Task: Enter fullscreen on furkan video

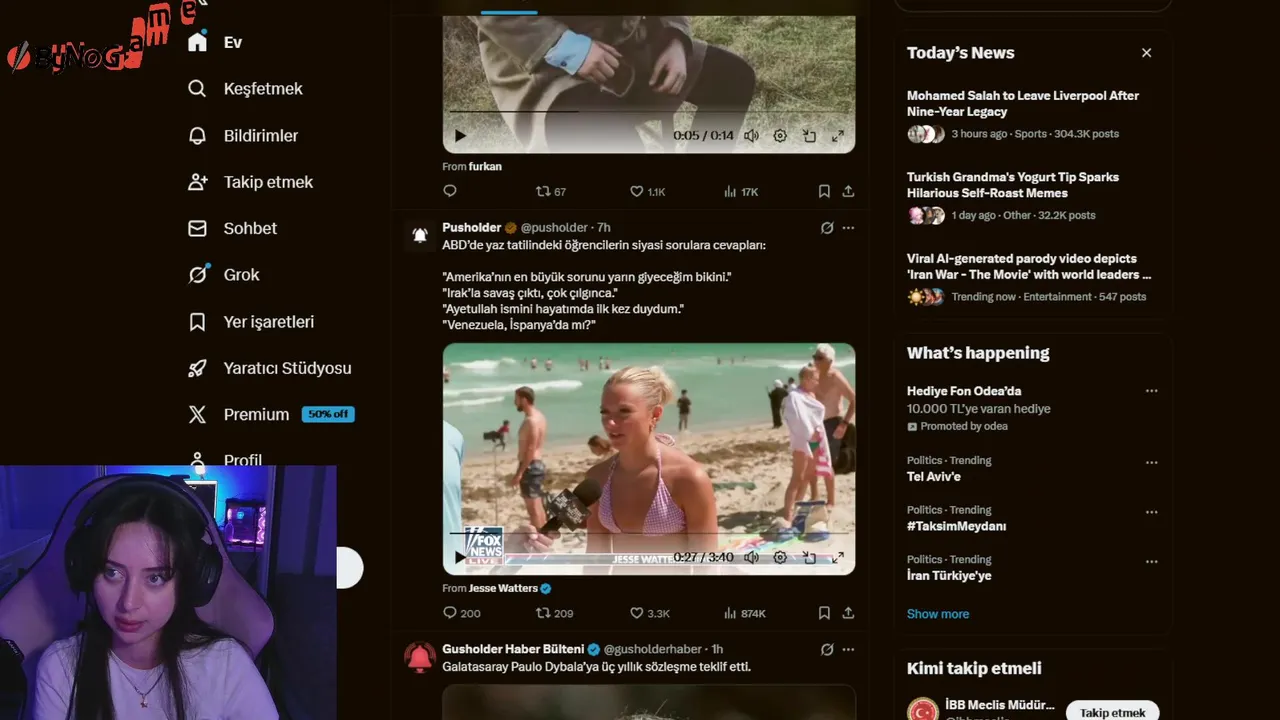Action: pyautogui.click(x=838, y=136)
